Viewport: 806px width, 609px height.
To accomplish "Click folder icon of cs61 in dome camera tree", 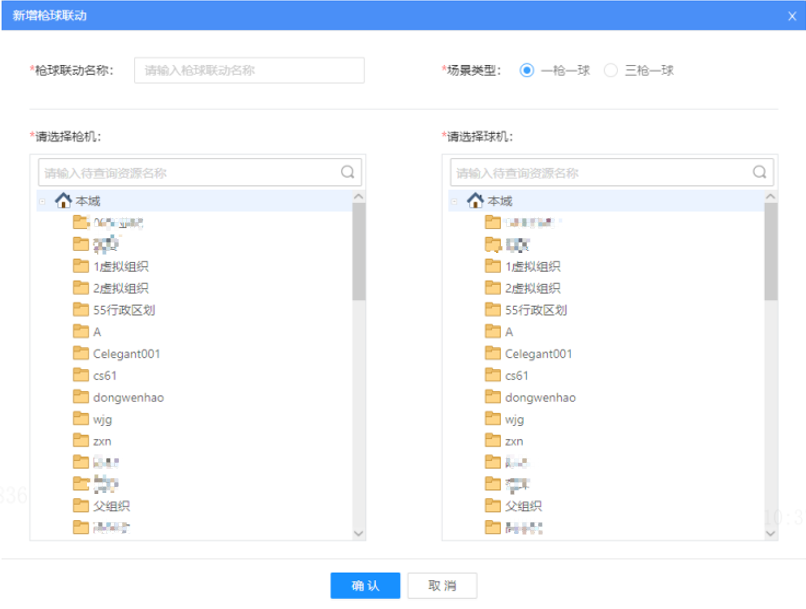I will 492,375.
